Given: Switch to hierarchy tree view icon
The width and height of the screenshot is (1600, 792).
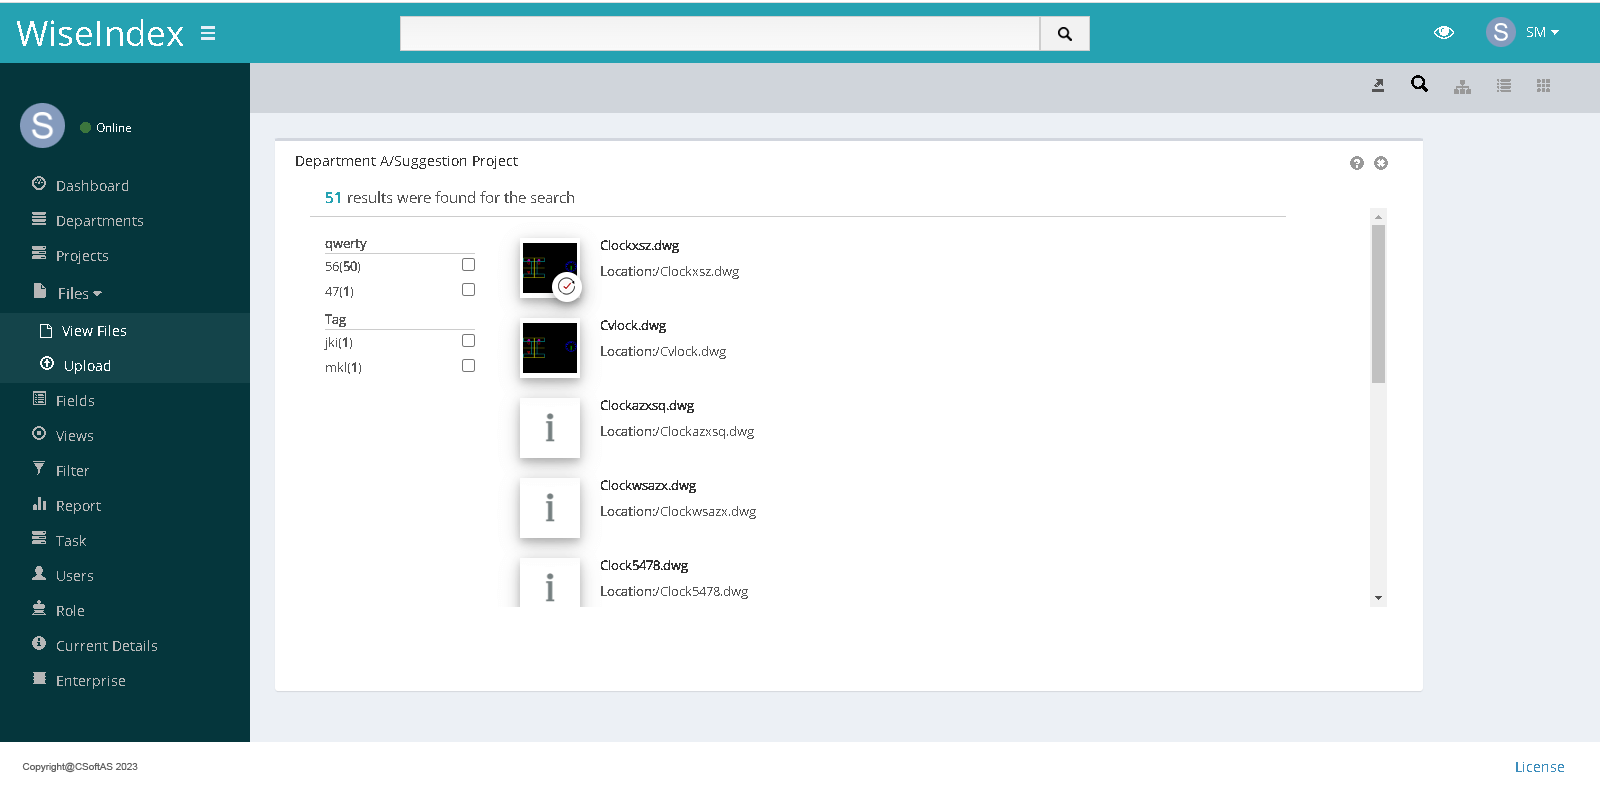Looking at the screenshot, I should tap(1462, 87).
